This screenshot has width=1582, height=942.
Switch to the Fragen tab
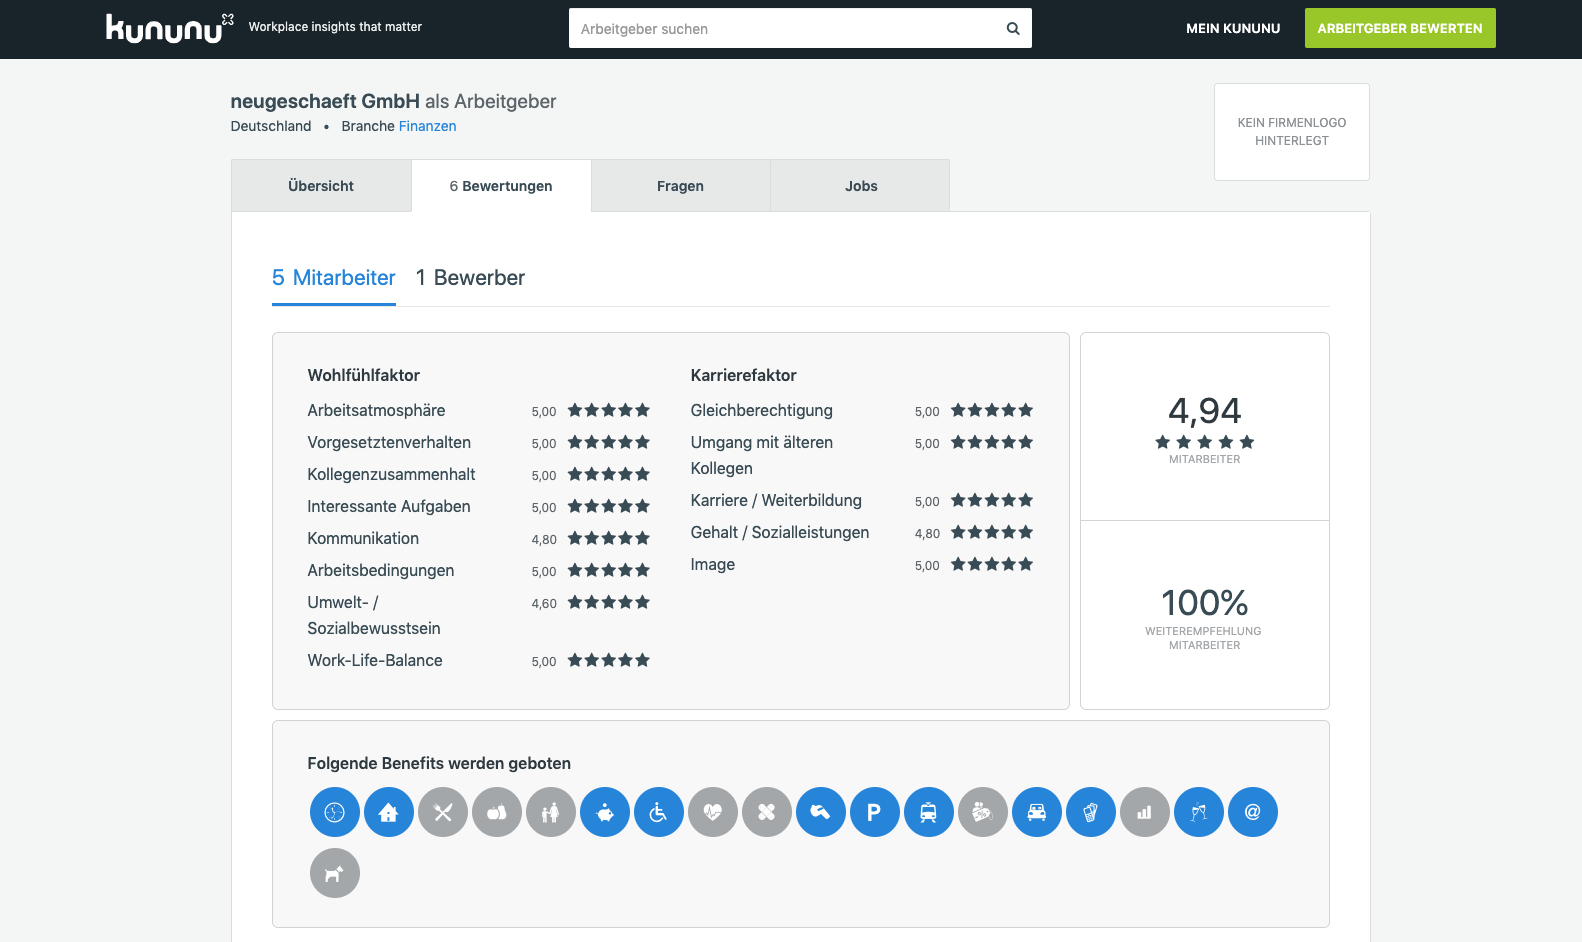tap(680, 186)
